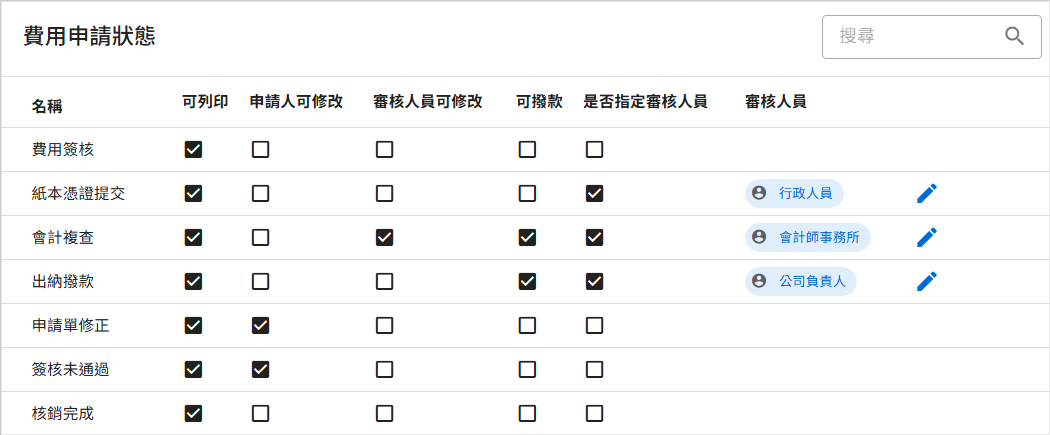Screen dimensions: 1050x435
Task: Check 可撥款 for 核銷完成
Action: click(x=528, y=414)
